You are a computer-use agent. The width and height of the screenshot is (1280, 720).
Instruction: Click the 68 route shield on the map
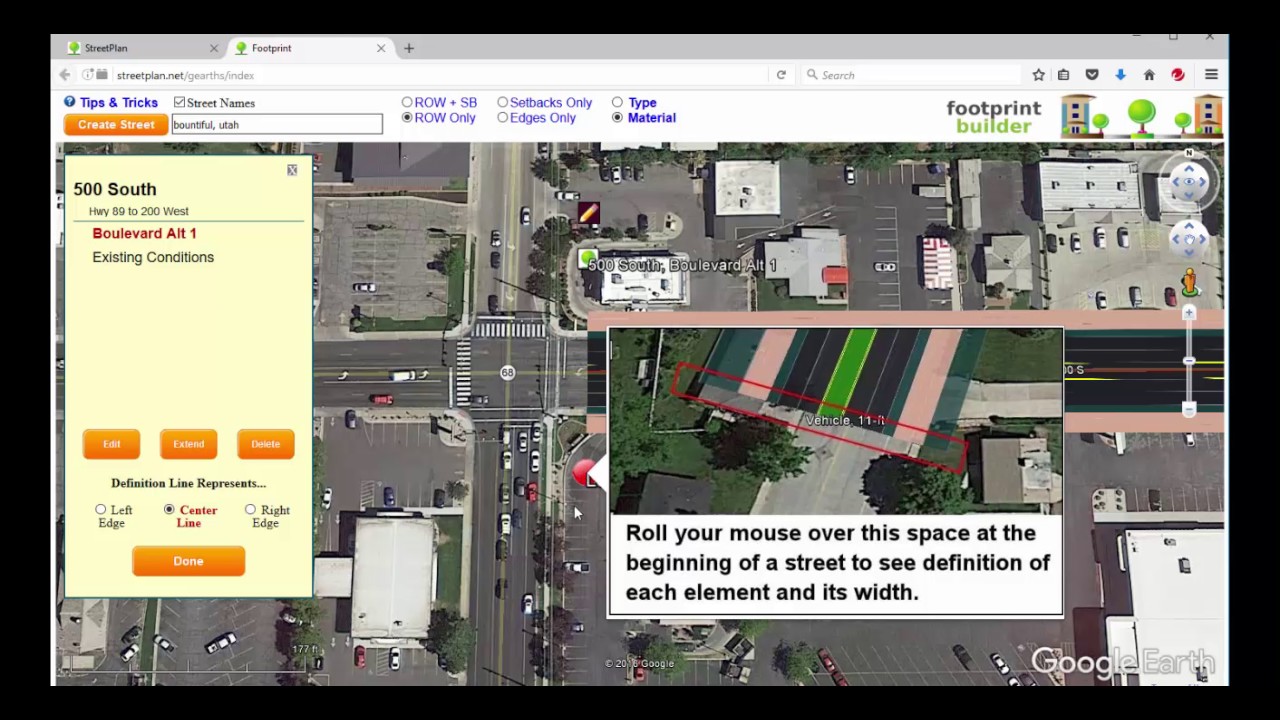click(508, 373)
